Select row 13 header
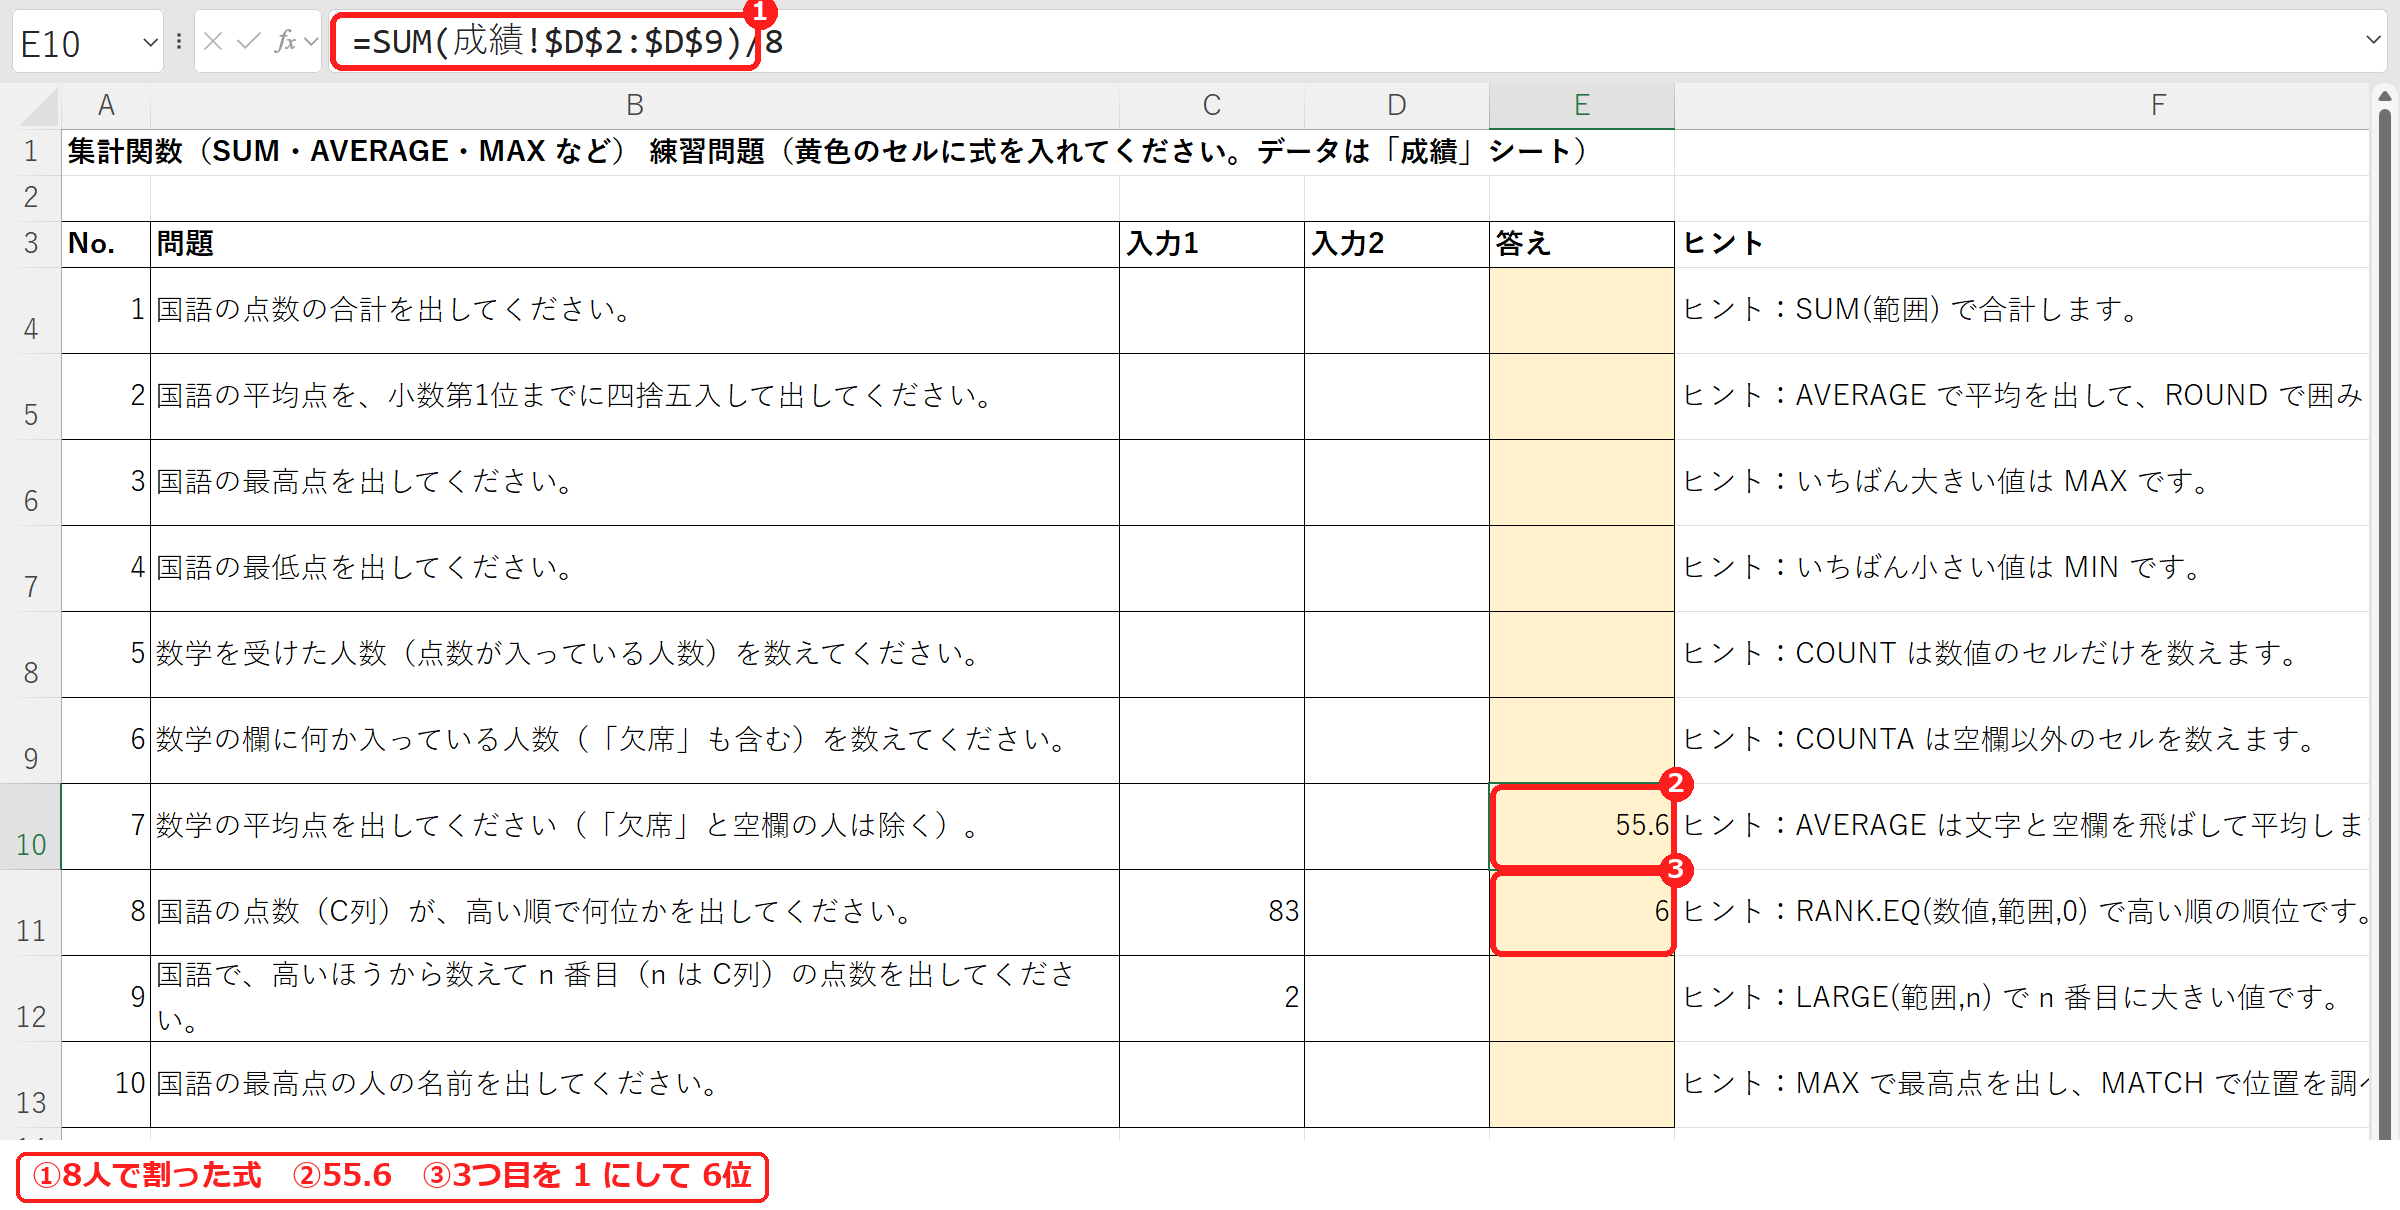Viewport: 2400px width, 1210px height. [x=31, y=1085]
